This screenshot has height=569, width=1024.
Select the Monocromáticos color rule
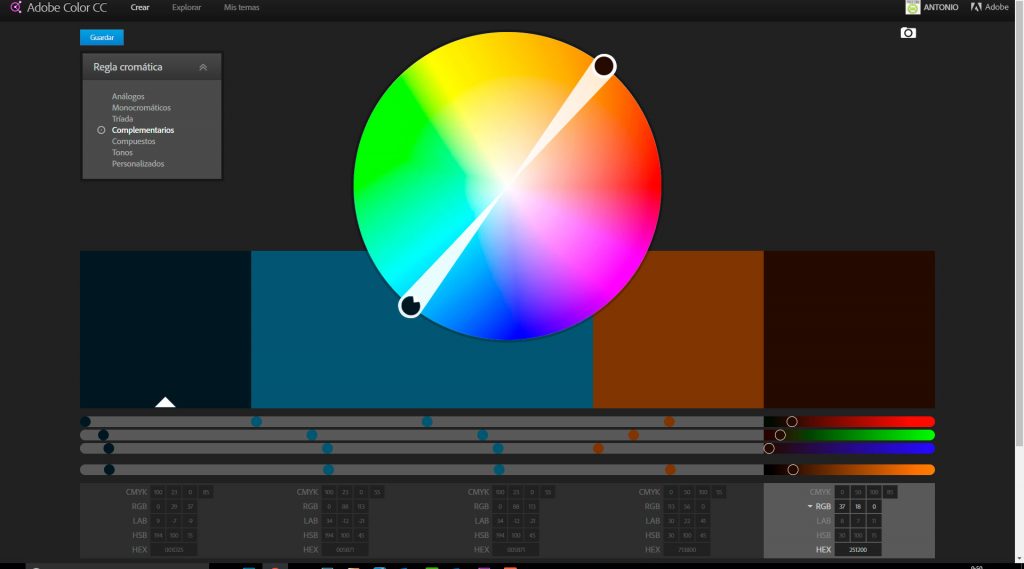coord(141,108)
